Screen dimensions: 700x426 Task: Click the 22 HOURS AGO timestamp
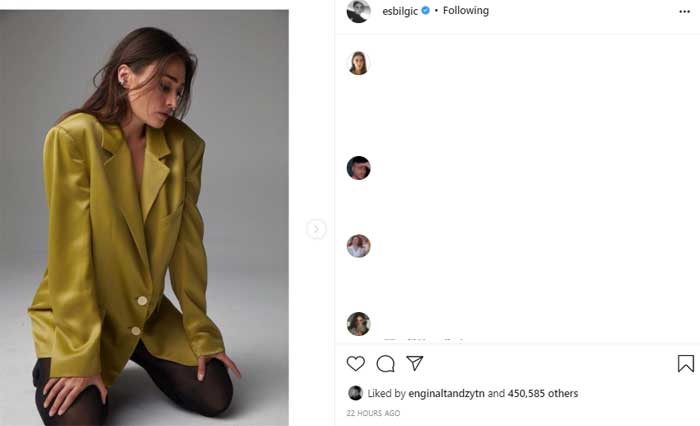coord(373,413)
